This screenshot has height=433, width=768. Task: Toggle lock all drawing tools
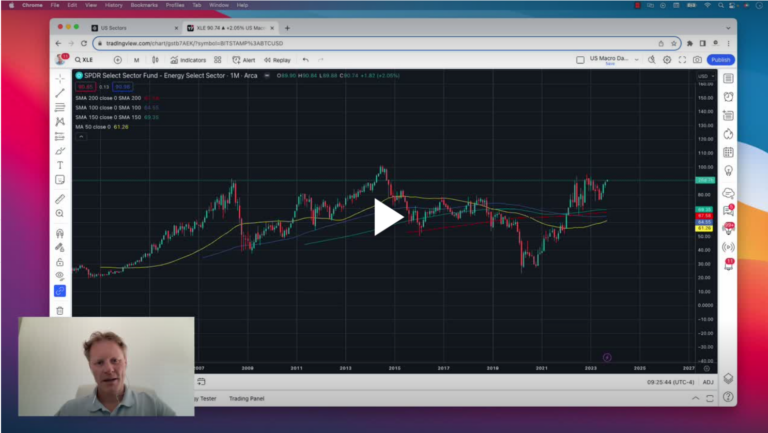pos(60,261)
